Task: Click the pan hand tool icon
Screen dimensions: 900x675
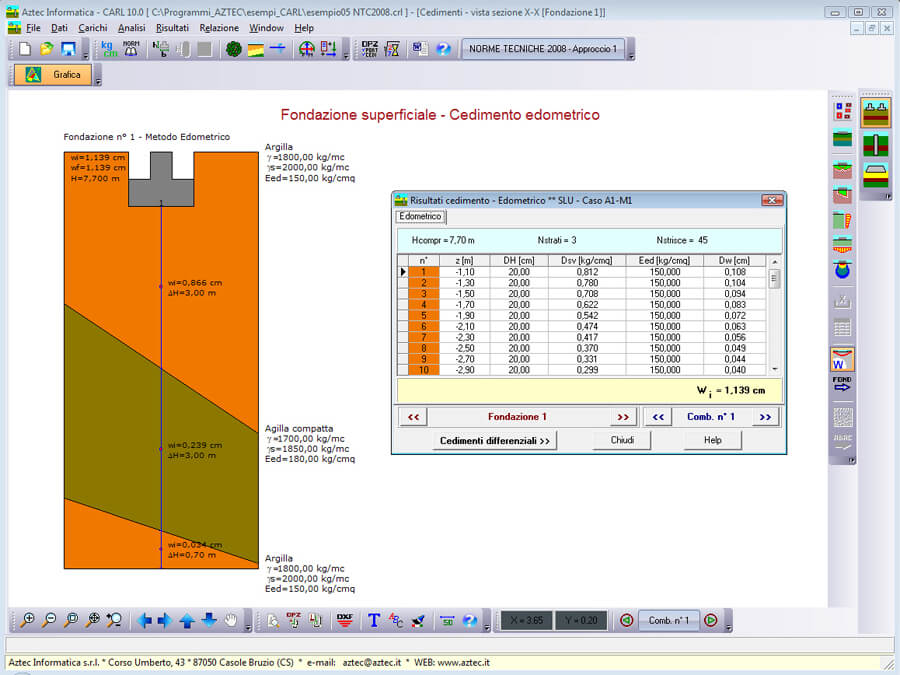Action: click(x=231, y=620)
